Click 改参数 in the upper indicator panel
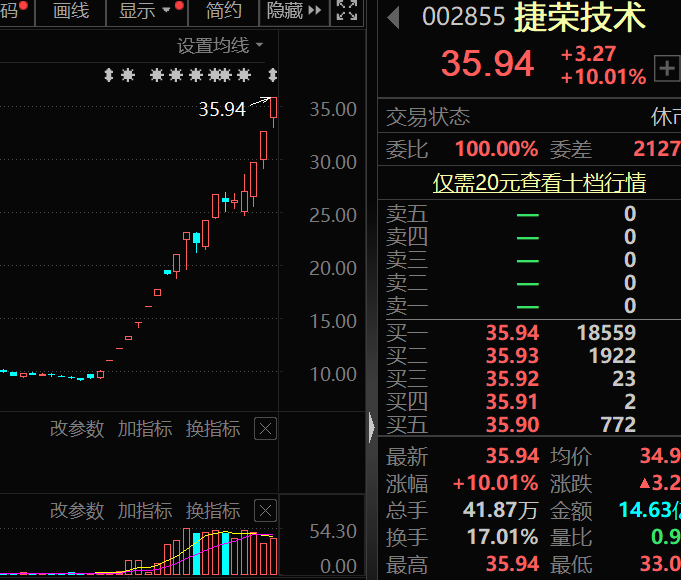 (77, 429)
